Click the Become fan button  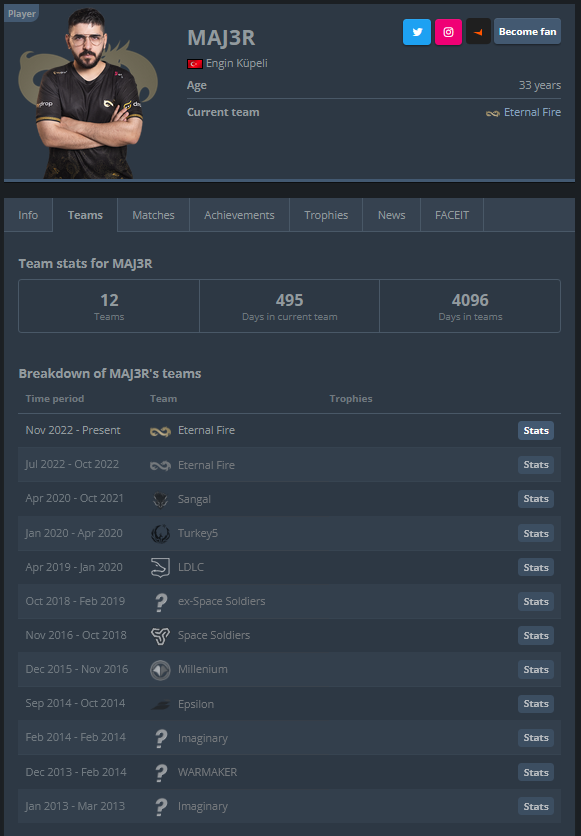click(527, 31)
